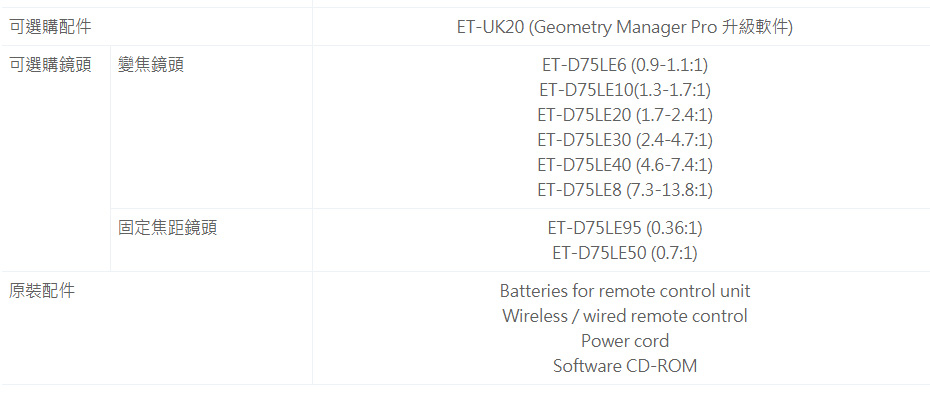Image resolution: width=930 pixels, height=401 pixels.
Task: Select the ET-D75LE40 zoom lens entry
Action: (625, 165)
